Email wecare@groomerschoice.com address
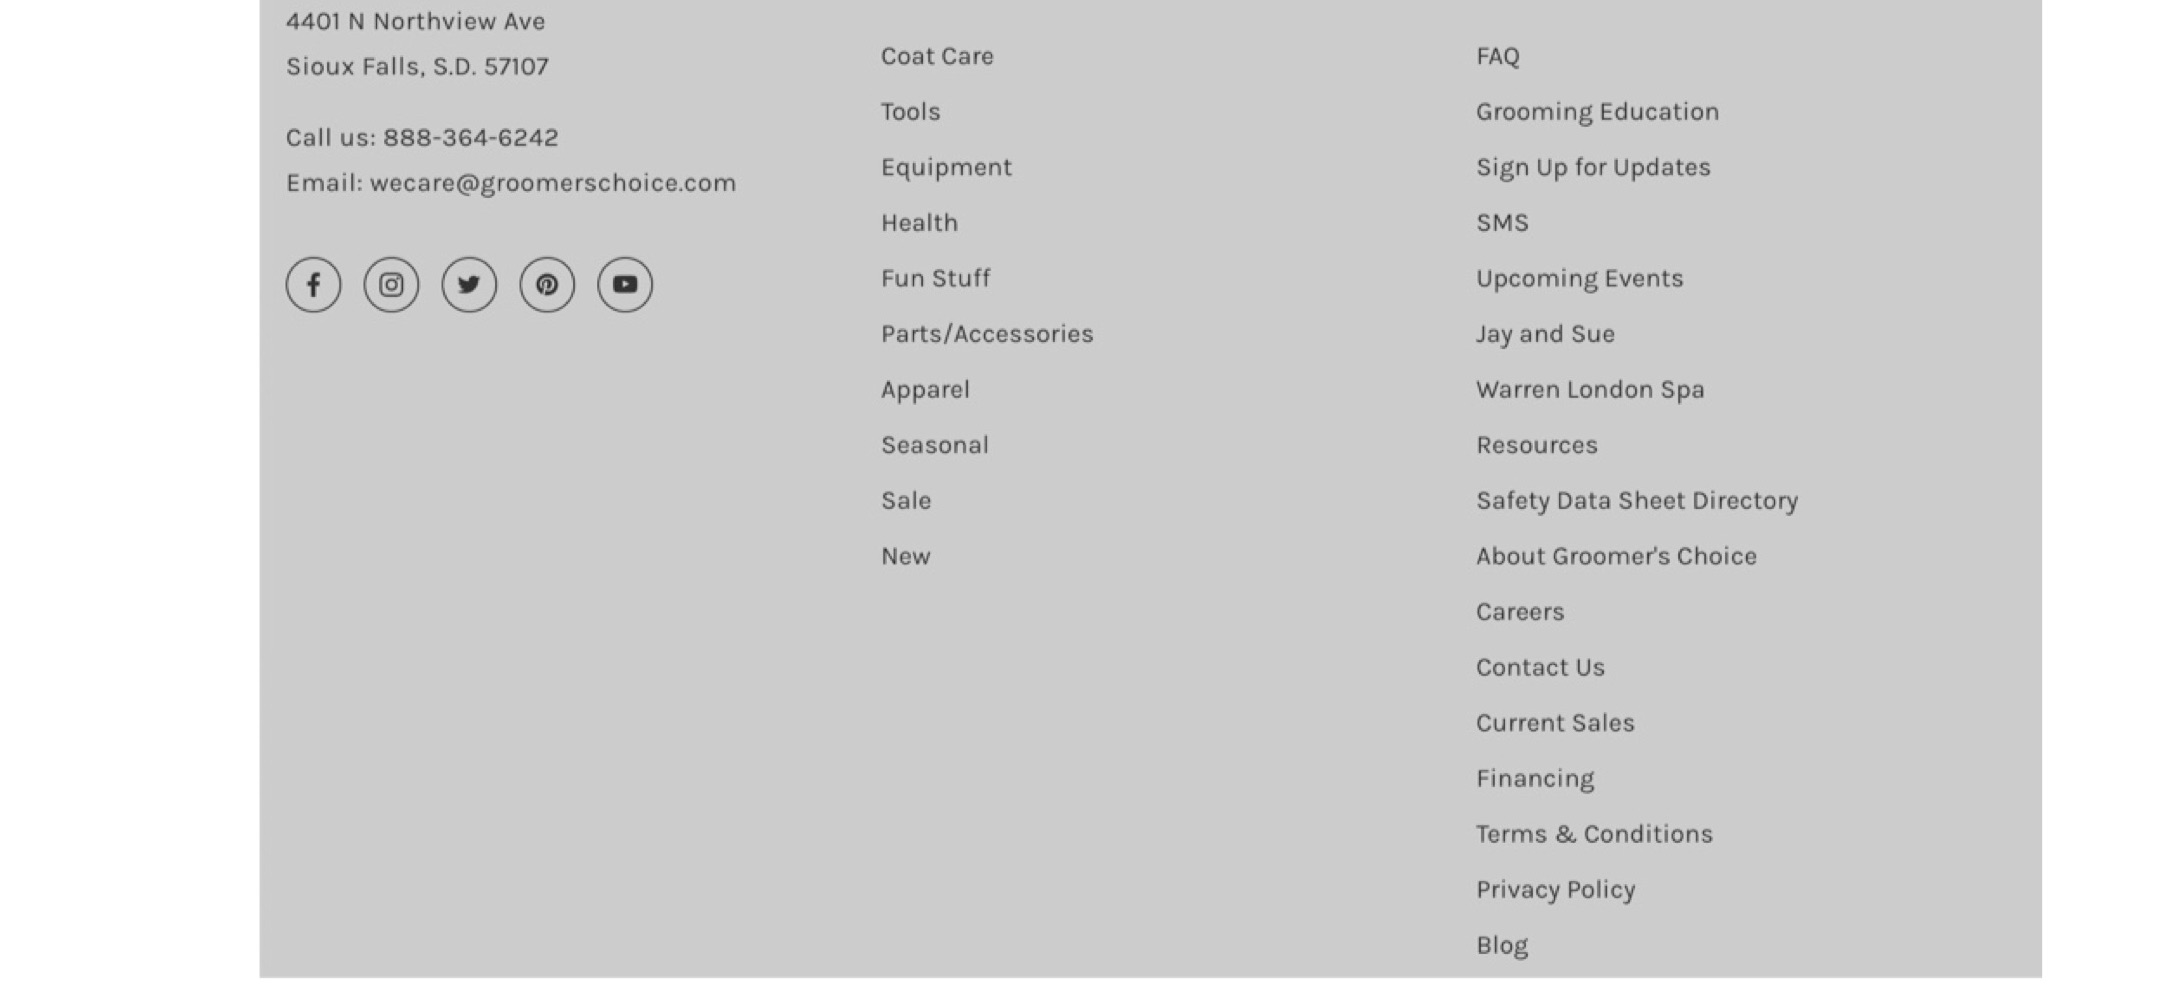The height and width of the screenshot is (984, 2172). tap(553, 183)
